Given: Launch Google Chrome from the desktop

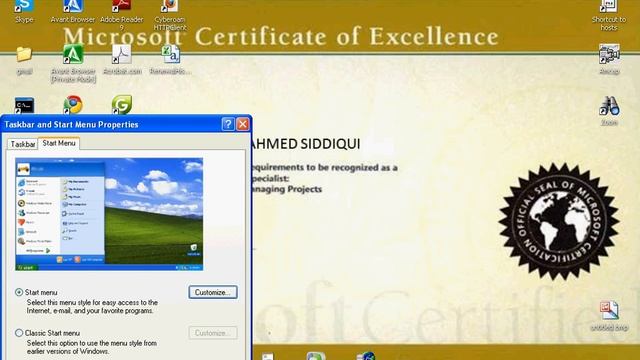Looking at the screenshot, I should click(73, 105).
